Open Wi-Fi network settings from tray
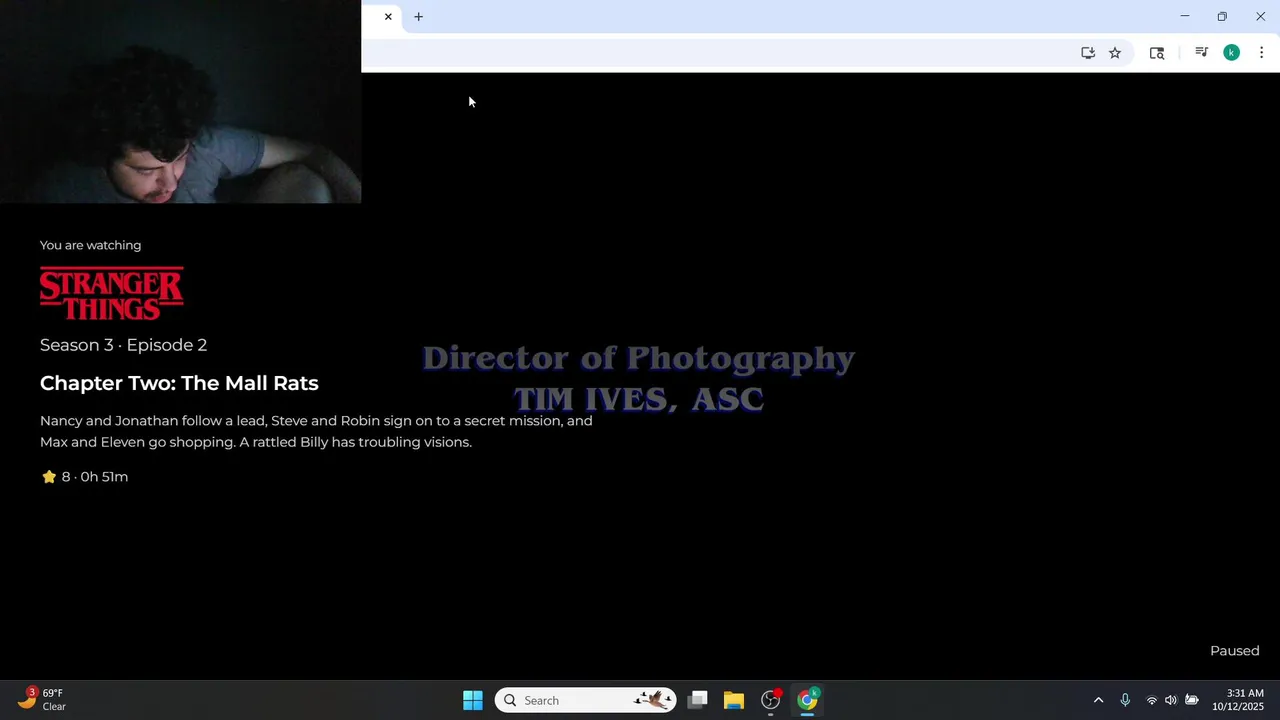The width and height of the screenshot is (1280, 720). [1151, 700]
